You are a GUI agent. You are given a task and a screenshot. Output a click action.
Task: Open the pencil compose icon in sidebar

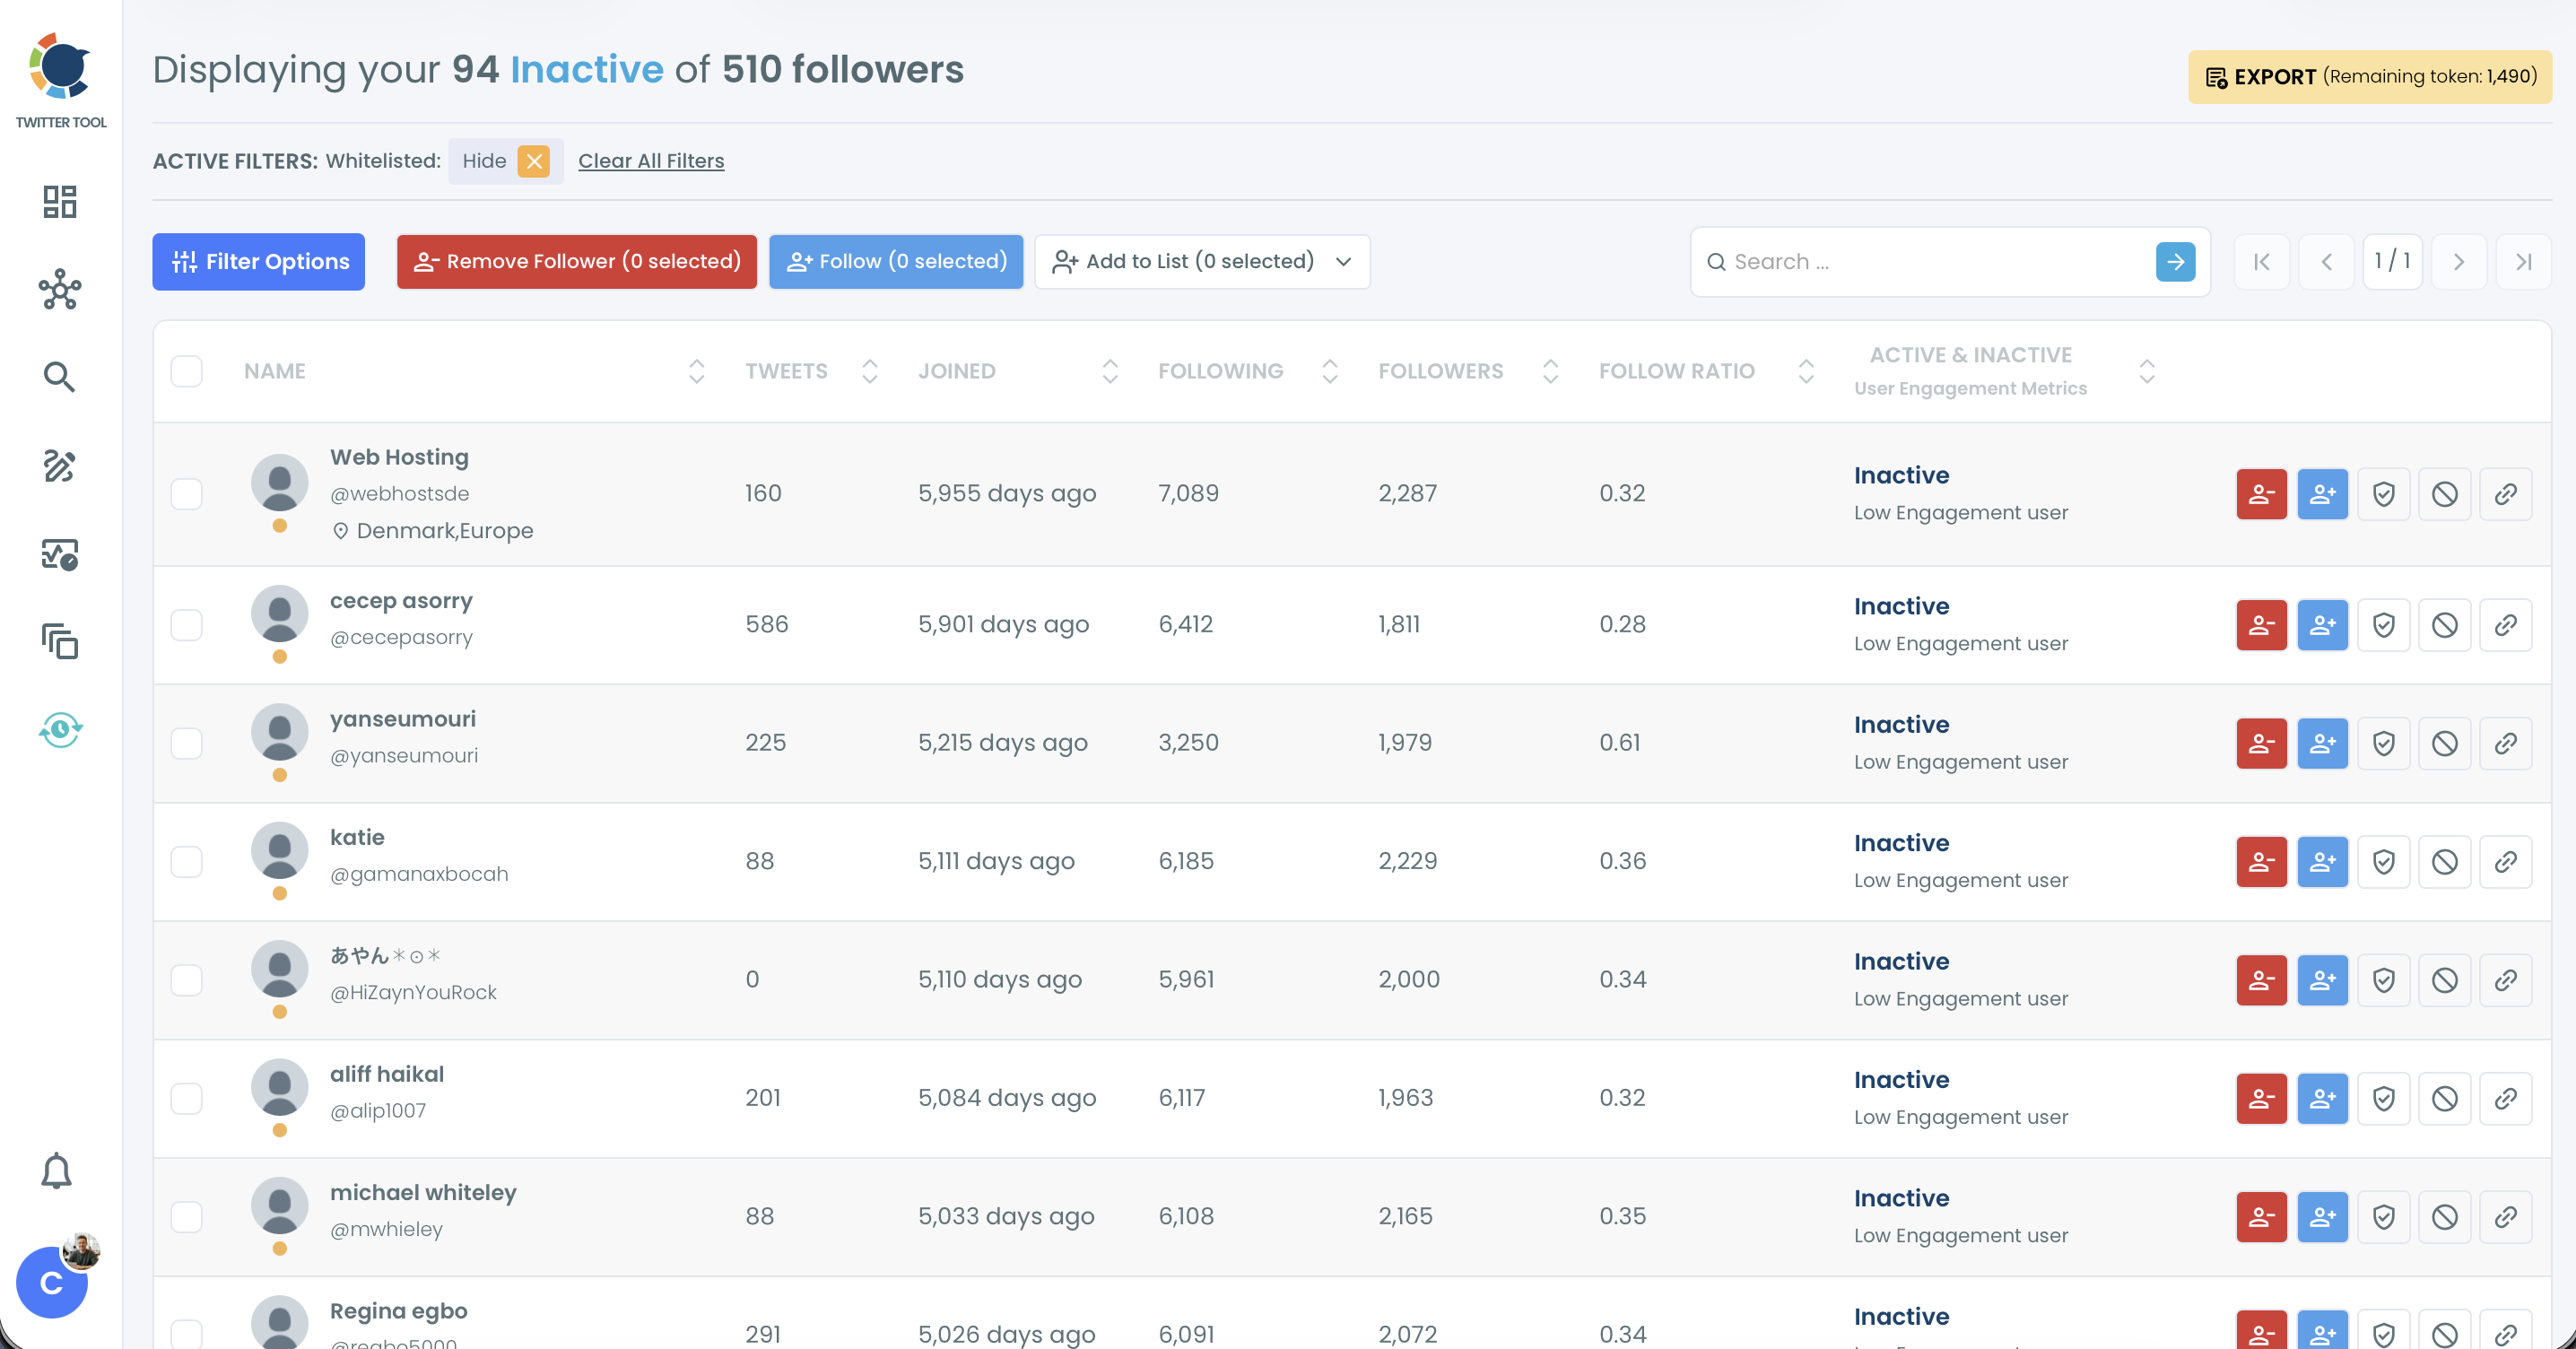click(59, 465)
